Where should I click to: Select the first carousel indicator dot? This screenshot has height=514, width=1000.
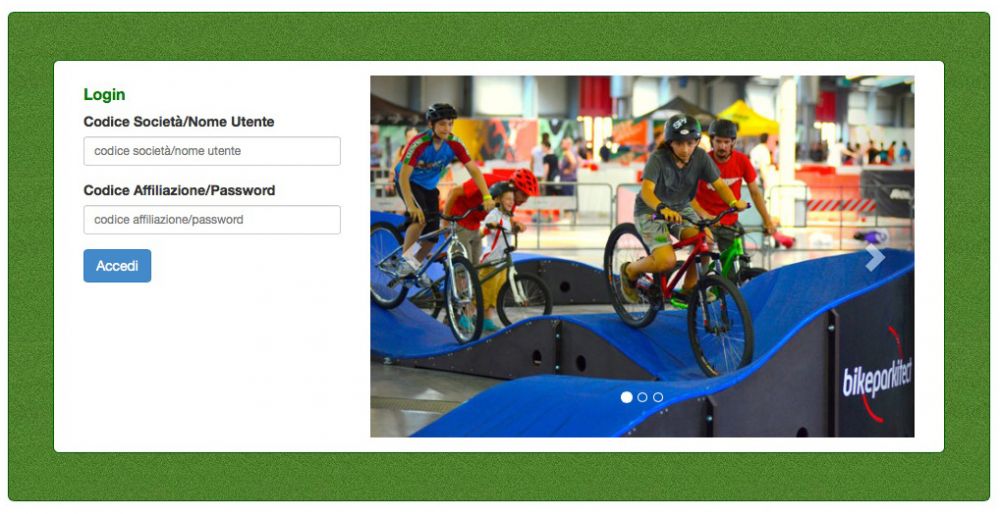point(626,397)
